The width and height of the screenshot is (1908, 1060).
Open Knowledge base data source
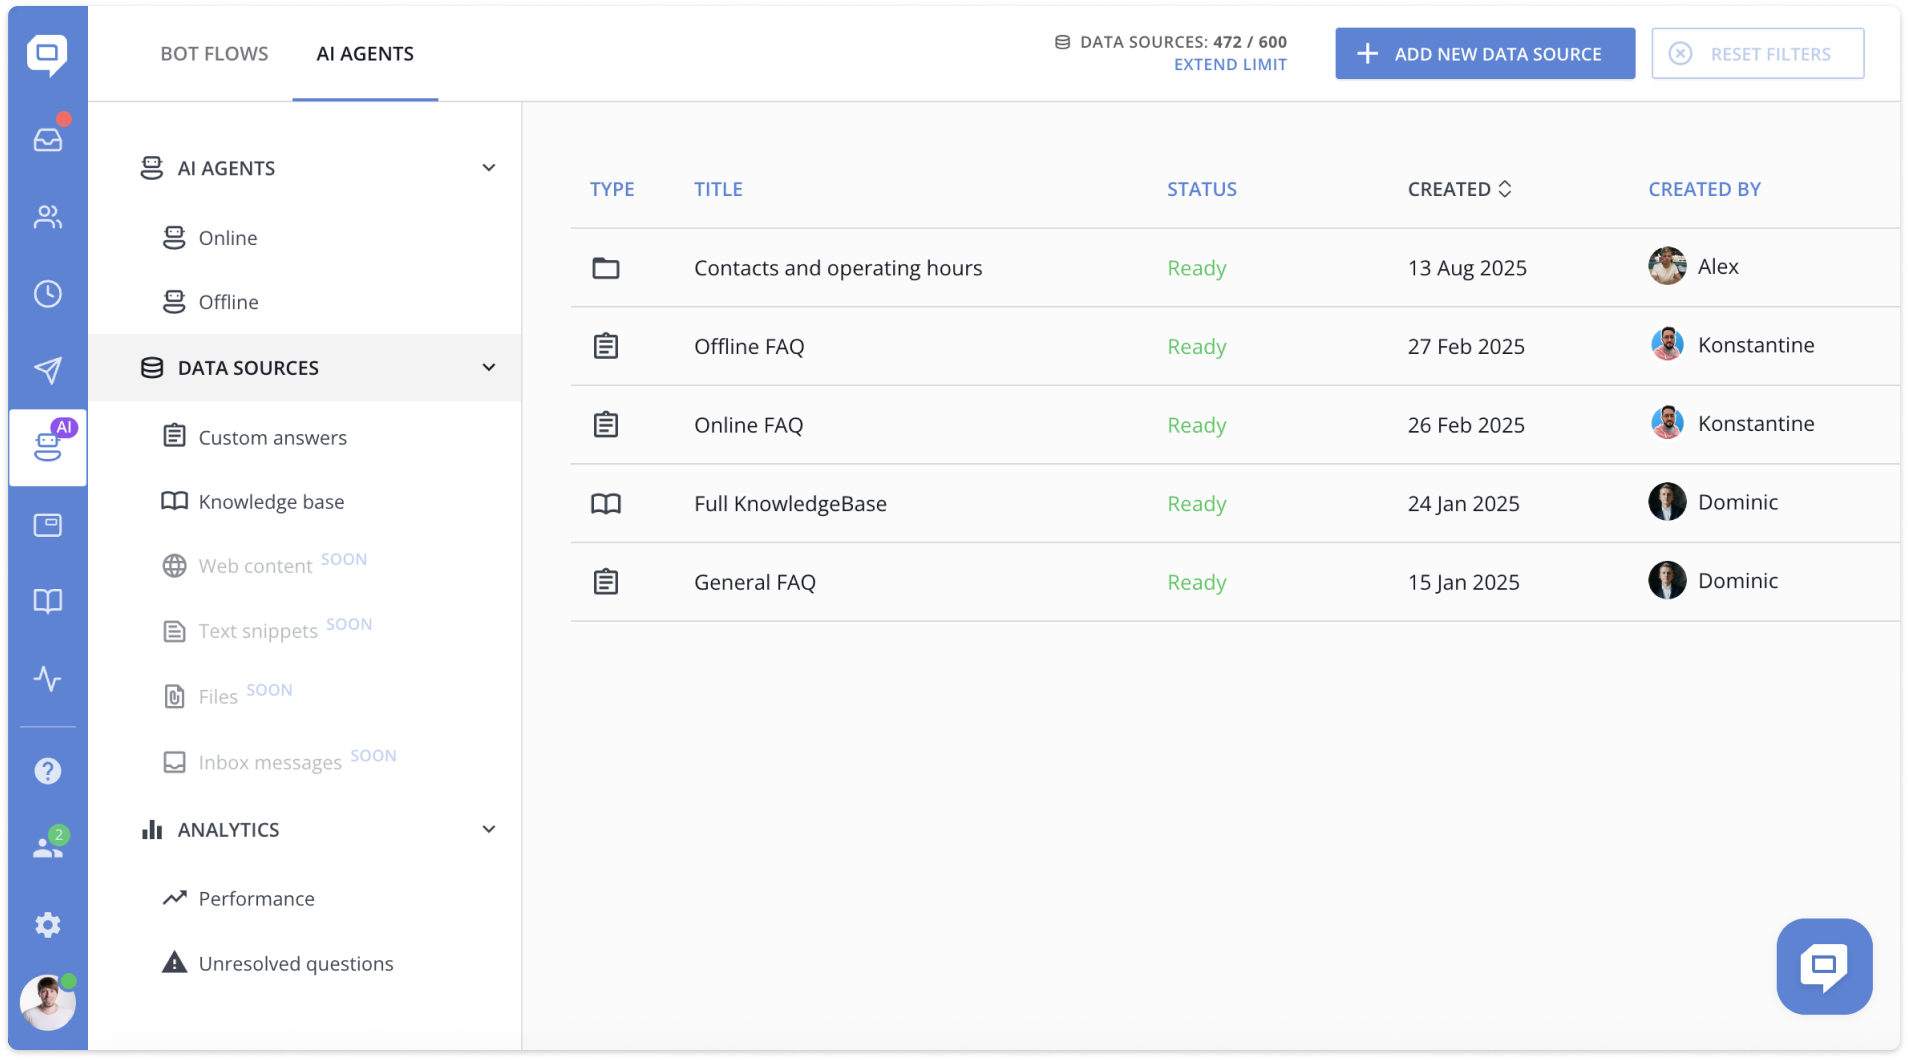pos(271,502)
